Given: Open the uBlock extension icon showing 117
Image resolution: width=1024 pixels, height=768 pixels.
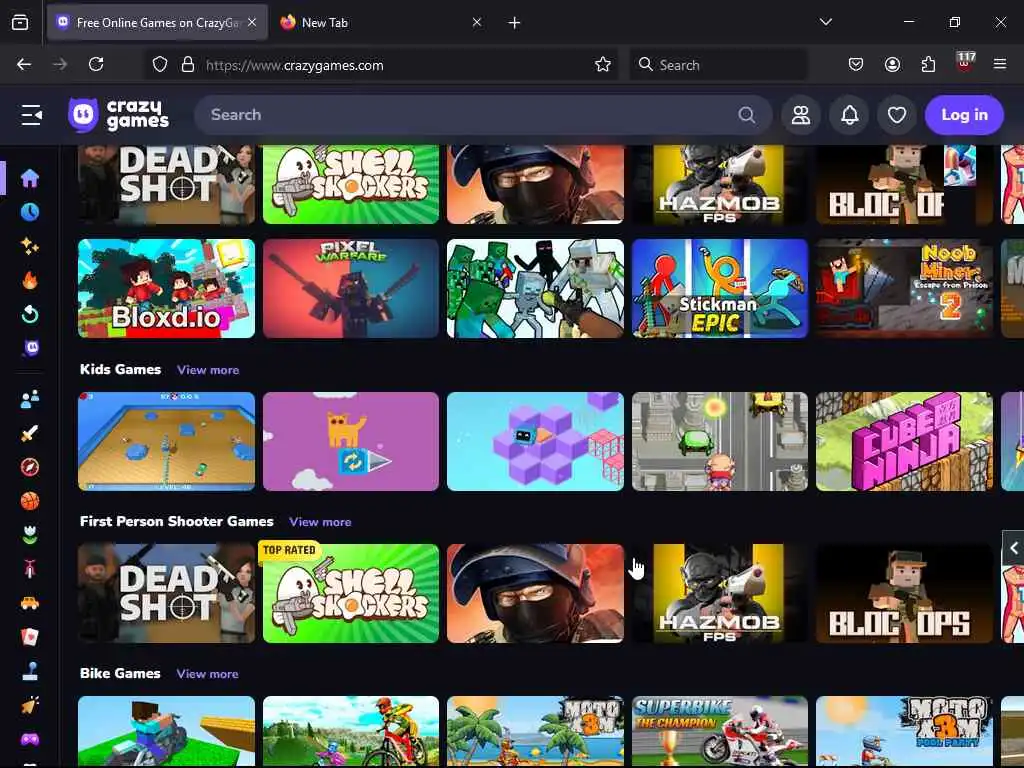Looking at the screenshot, I should [965, 63].
